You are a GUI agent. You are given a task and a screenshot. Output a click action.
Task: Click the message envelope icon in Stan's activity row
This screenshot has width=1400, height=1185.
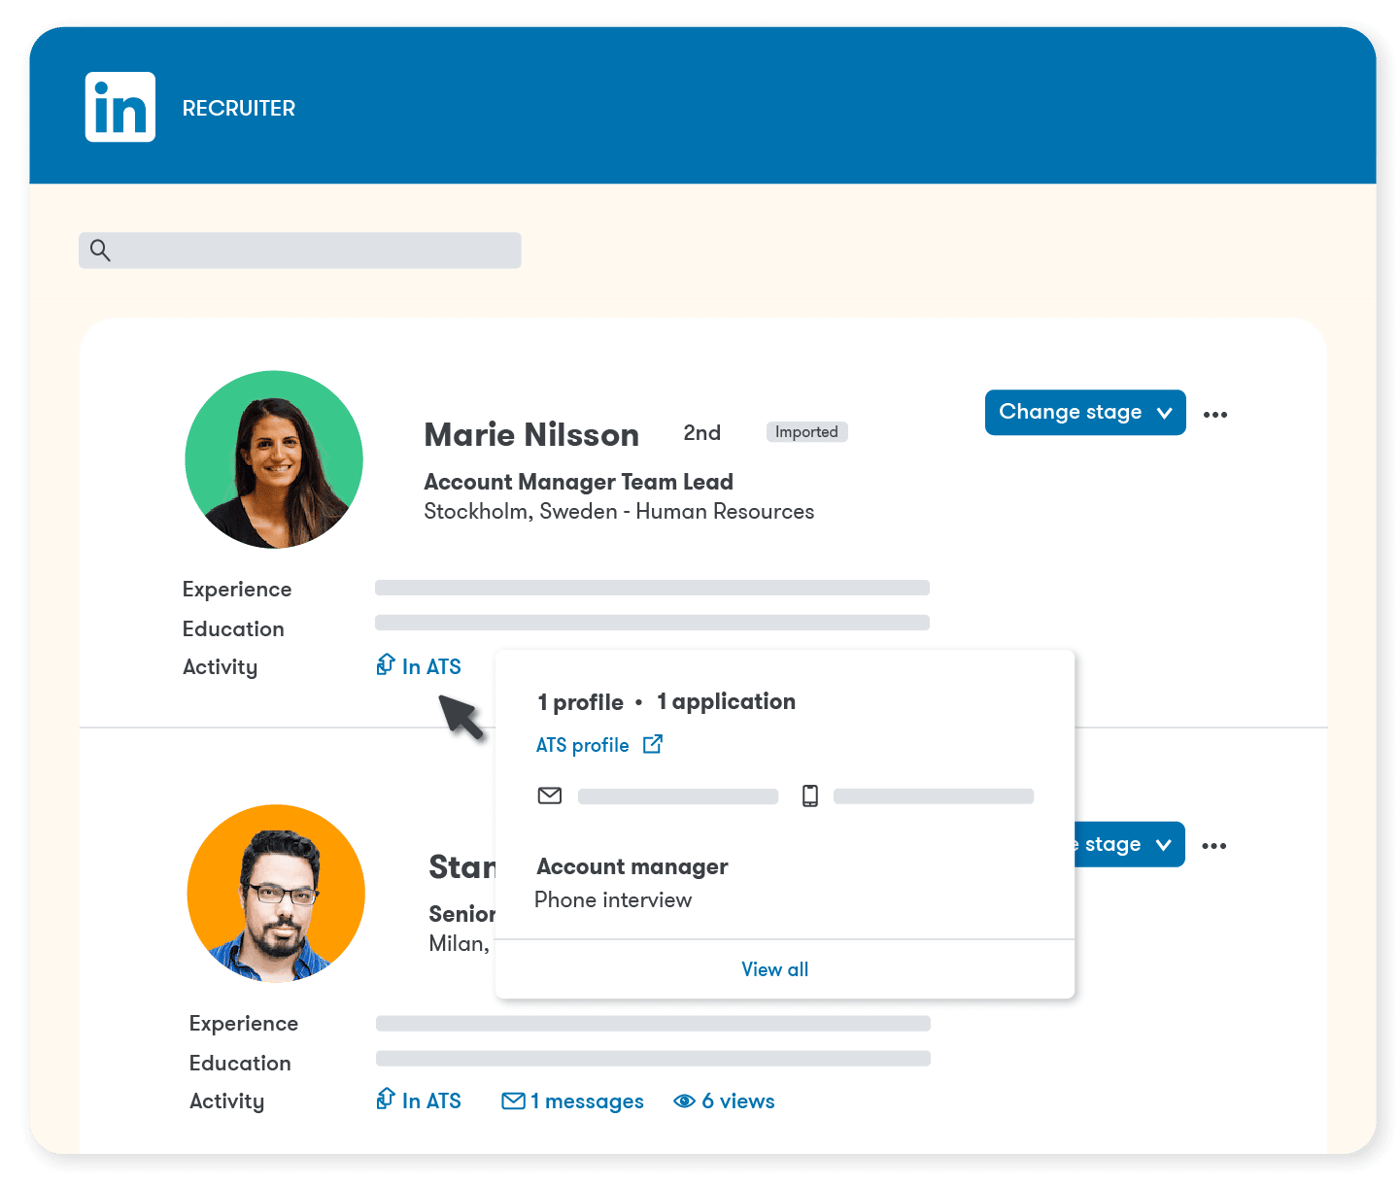pos(512,1100)
